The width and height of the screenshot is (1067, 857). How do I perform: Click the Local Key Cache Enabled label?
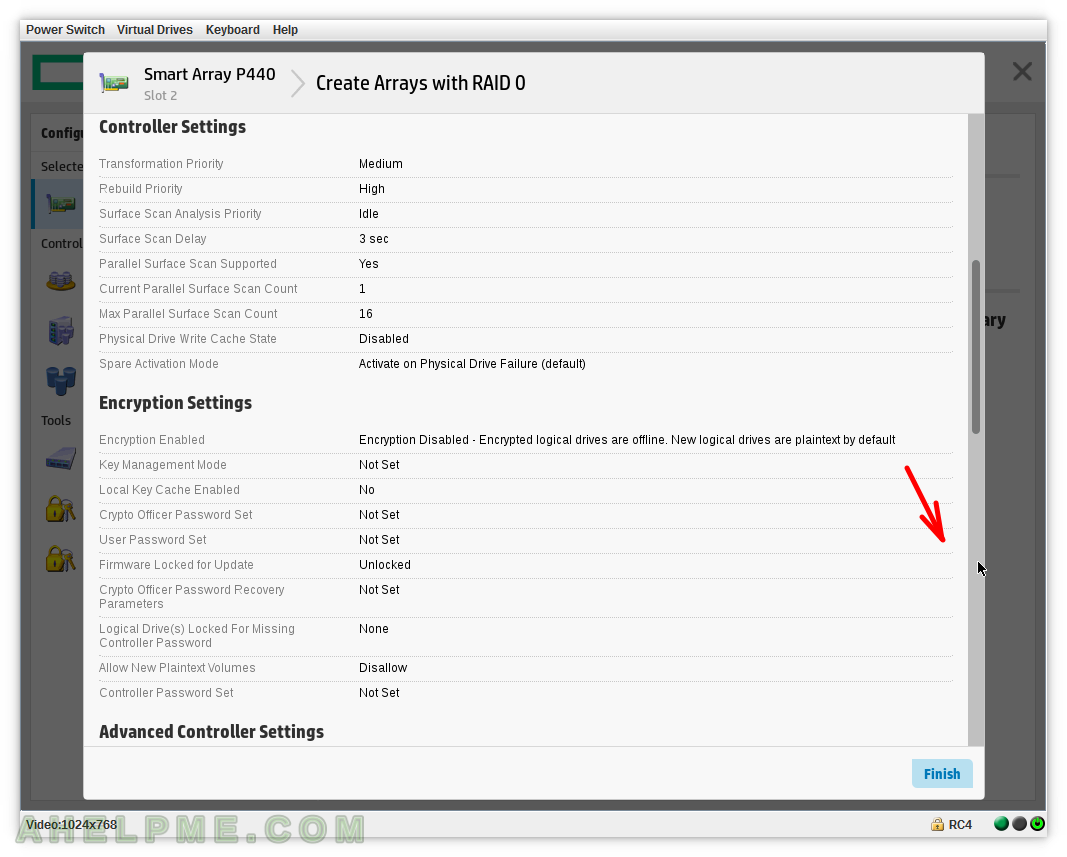[x=169, y=490]
